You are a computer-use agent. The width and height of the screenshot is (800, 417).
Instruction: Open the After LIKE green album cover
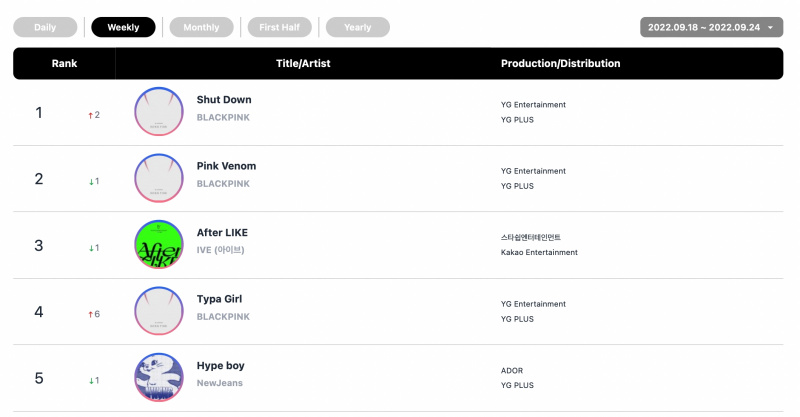click(x=159, y=244)
